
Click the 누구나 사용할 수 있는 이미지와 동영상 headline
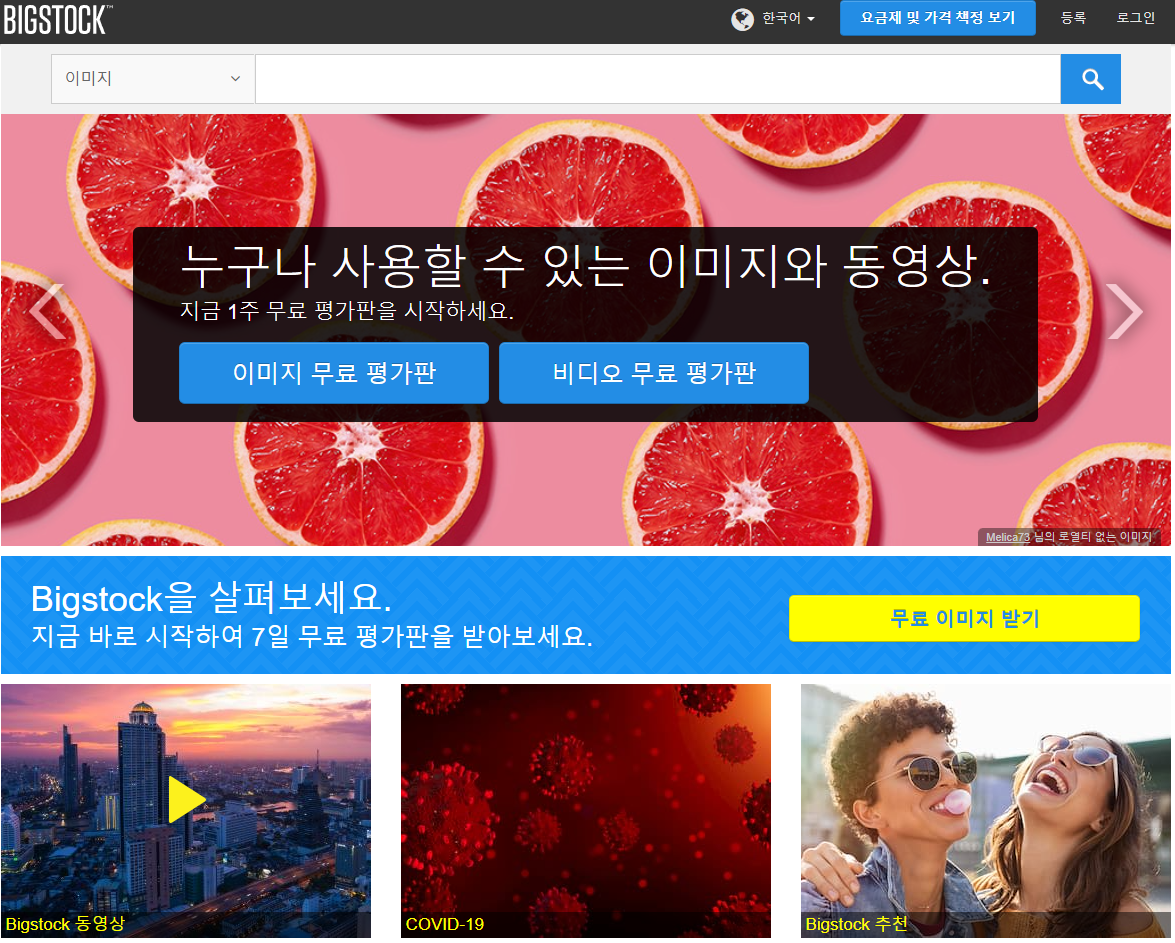click(586, 266)
